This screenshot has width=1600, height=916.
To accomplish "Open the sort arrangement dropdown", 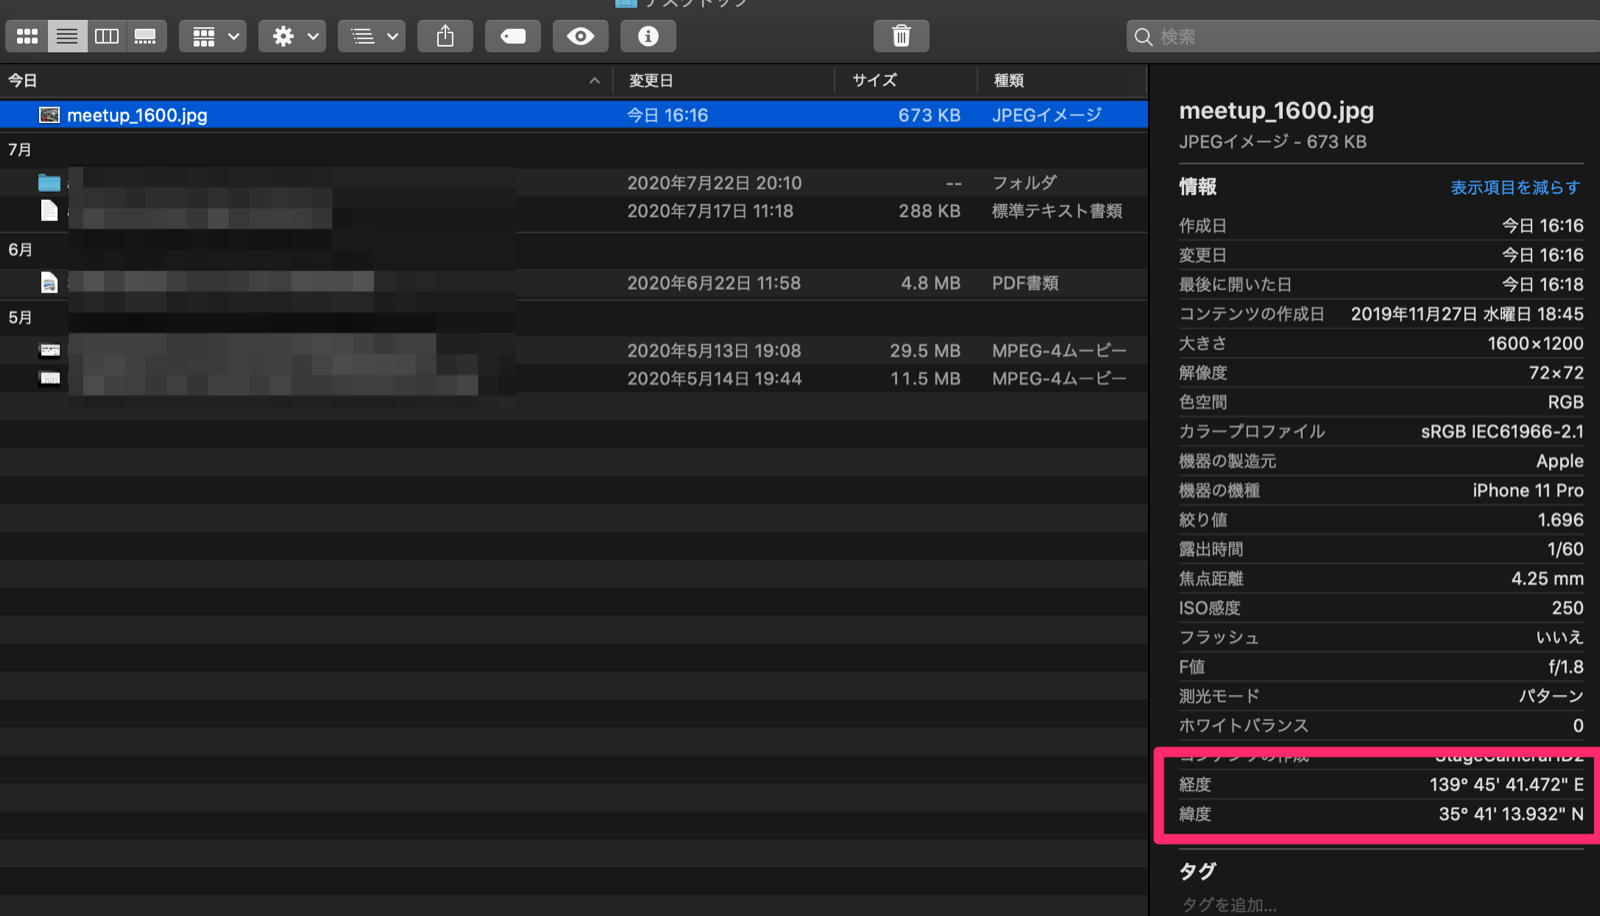I will tap(372, 37).
